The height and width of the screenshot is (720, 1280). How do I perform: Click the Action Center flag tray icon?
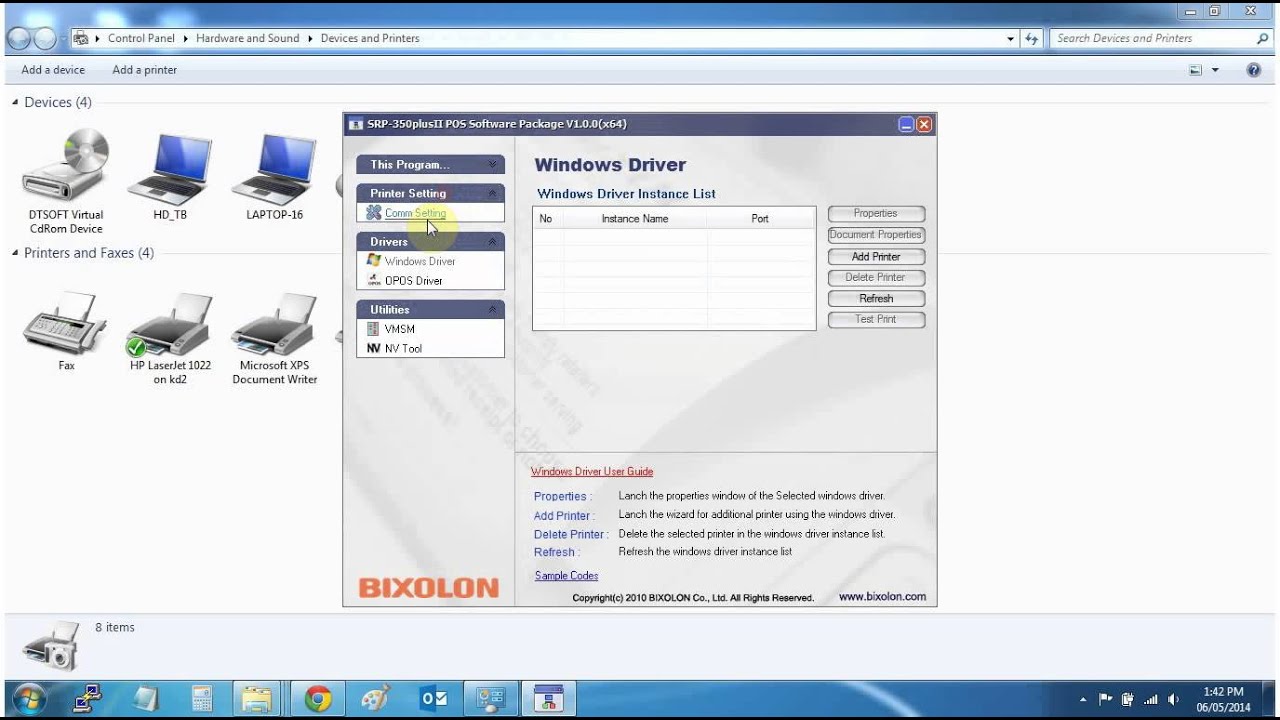point(1106,699)
